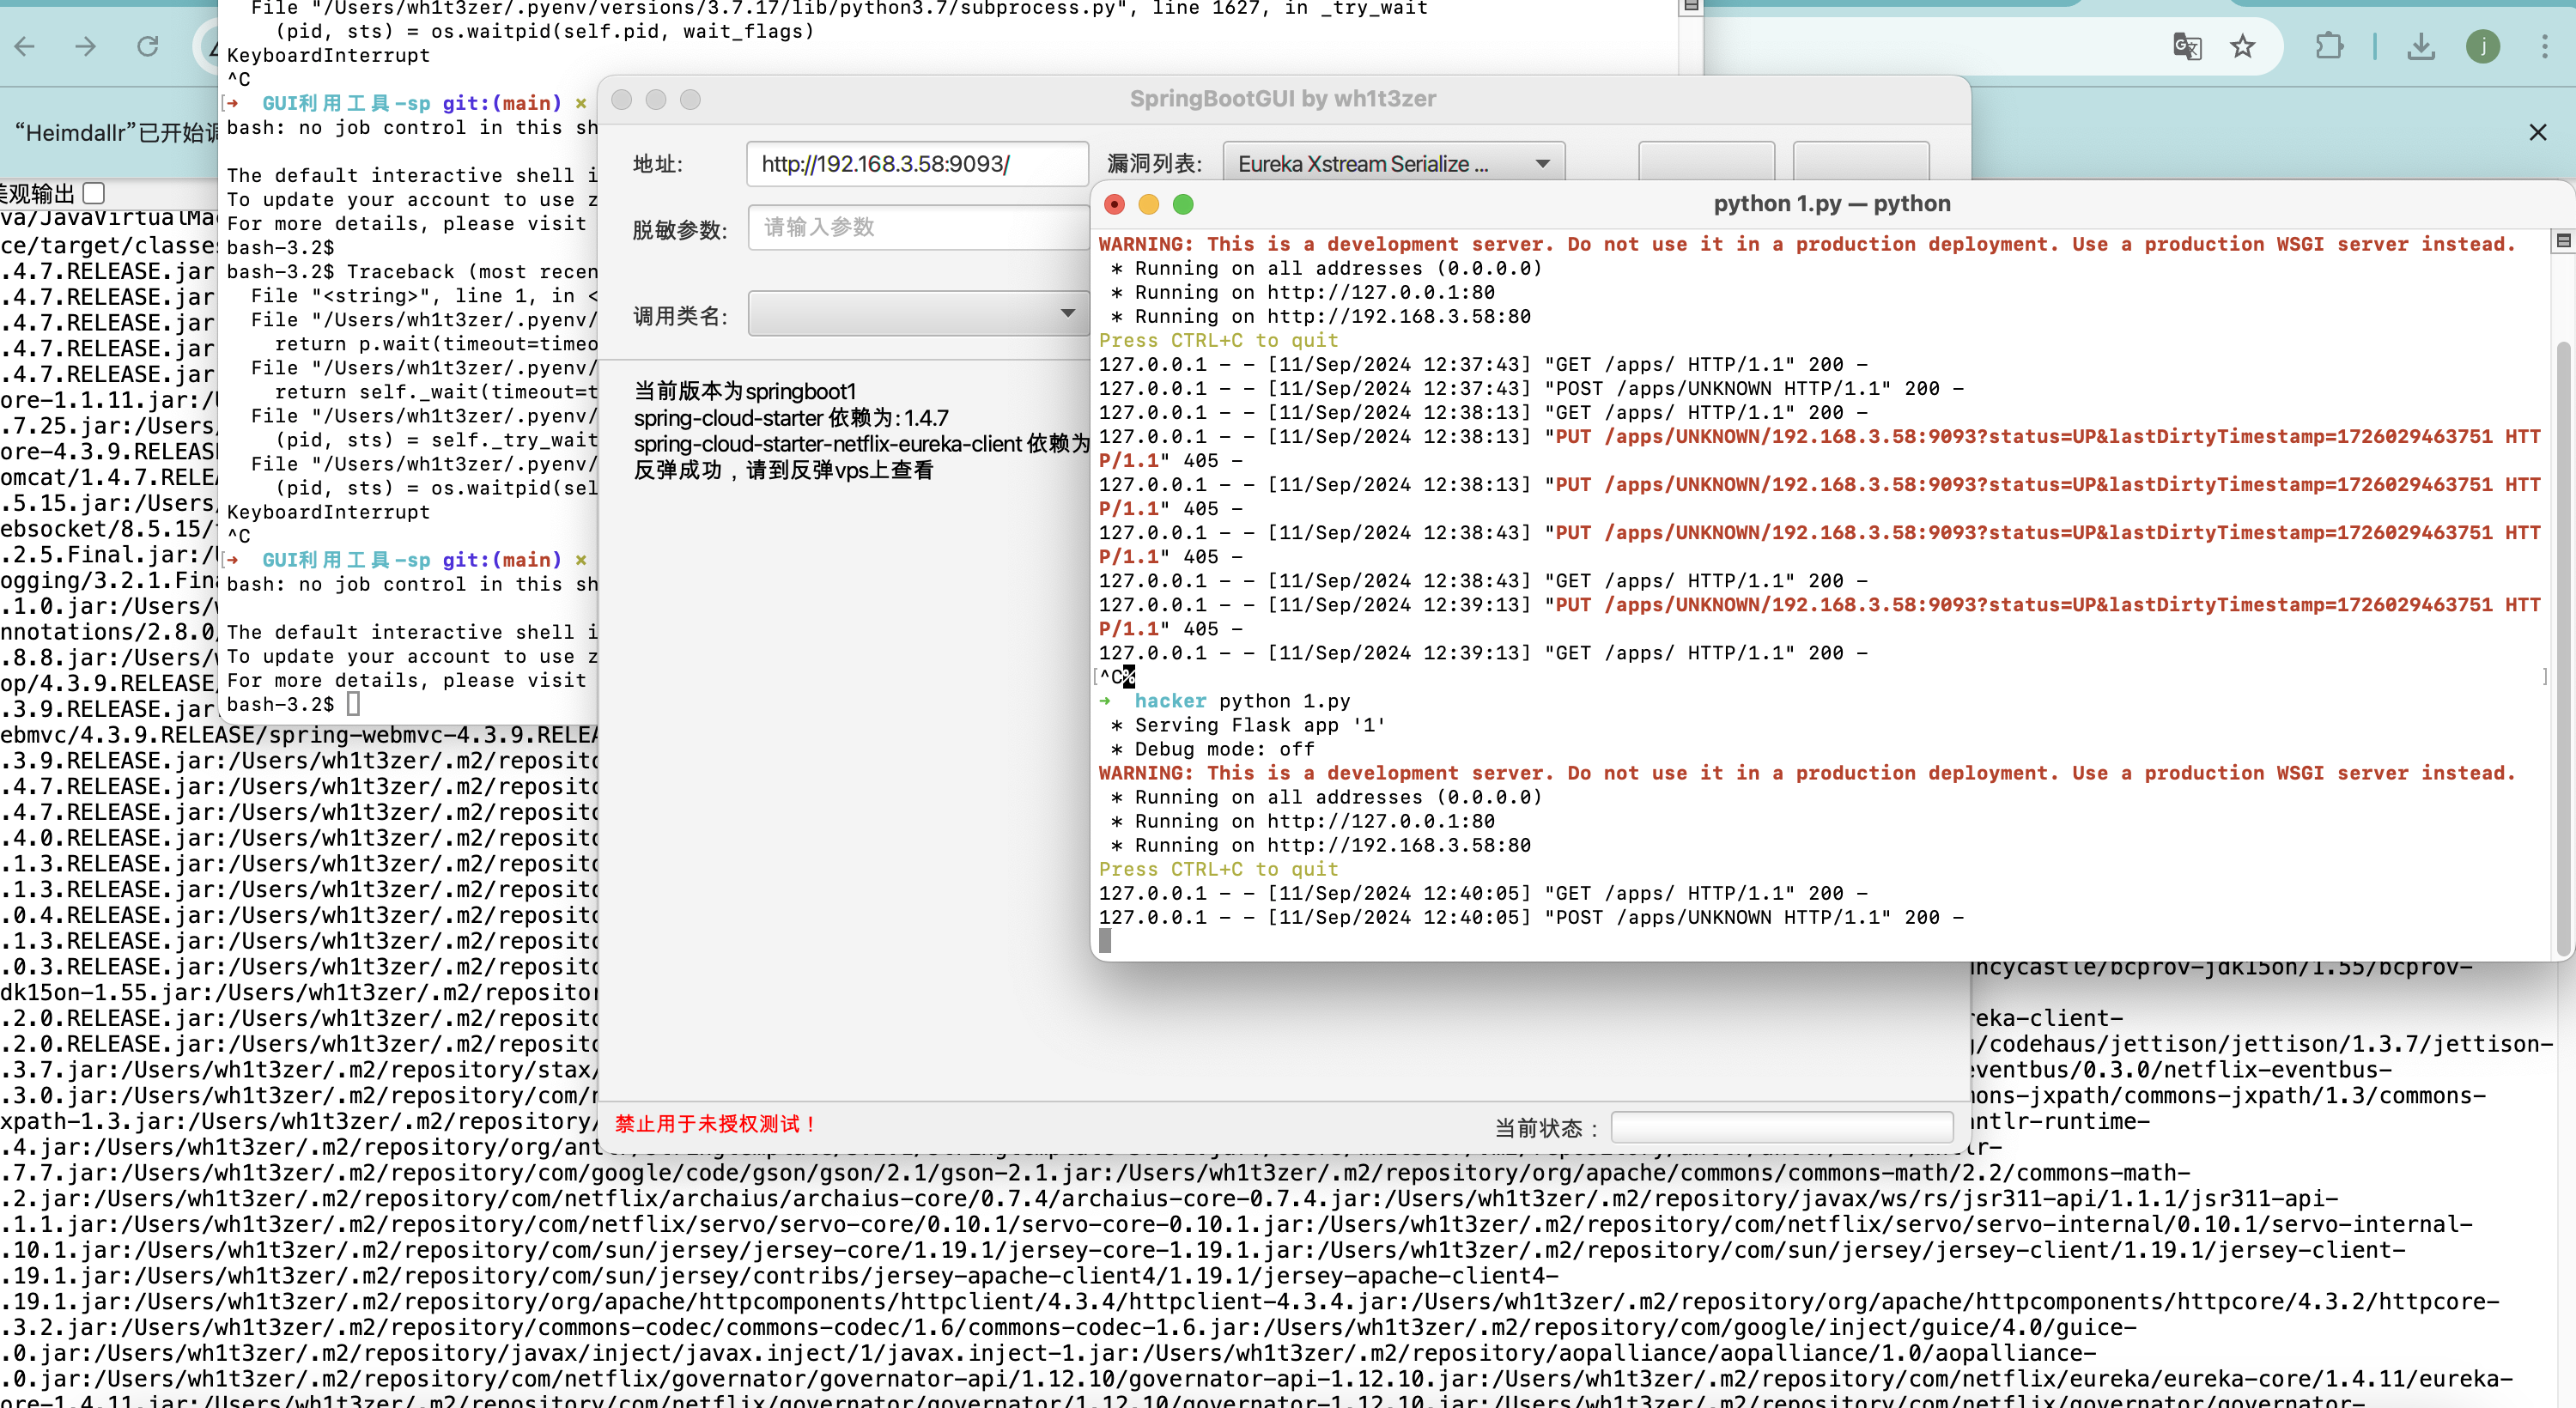2576x1408 pixels.
Task: Bookmark page with the star icon
Action: click(2243, 46)
